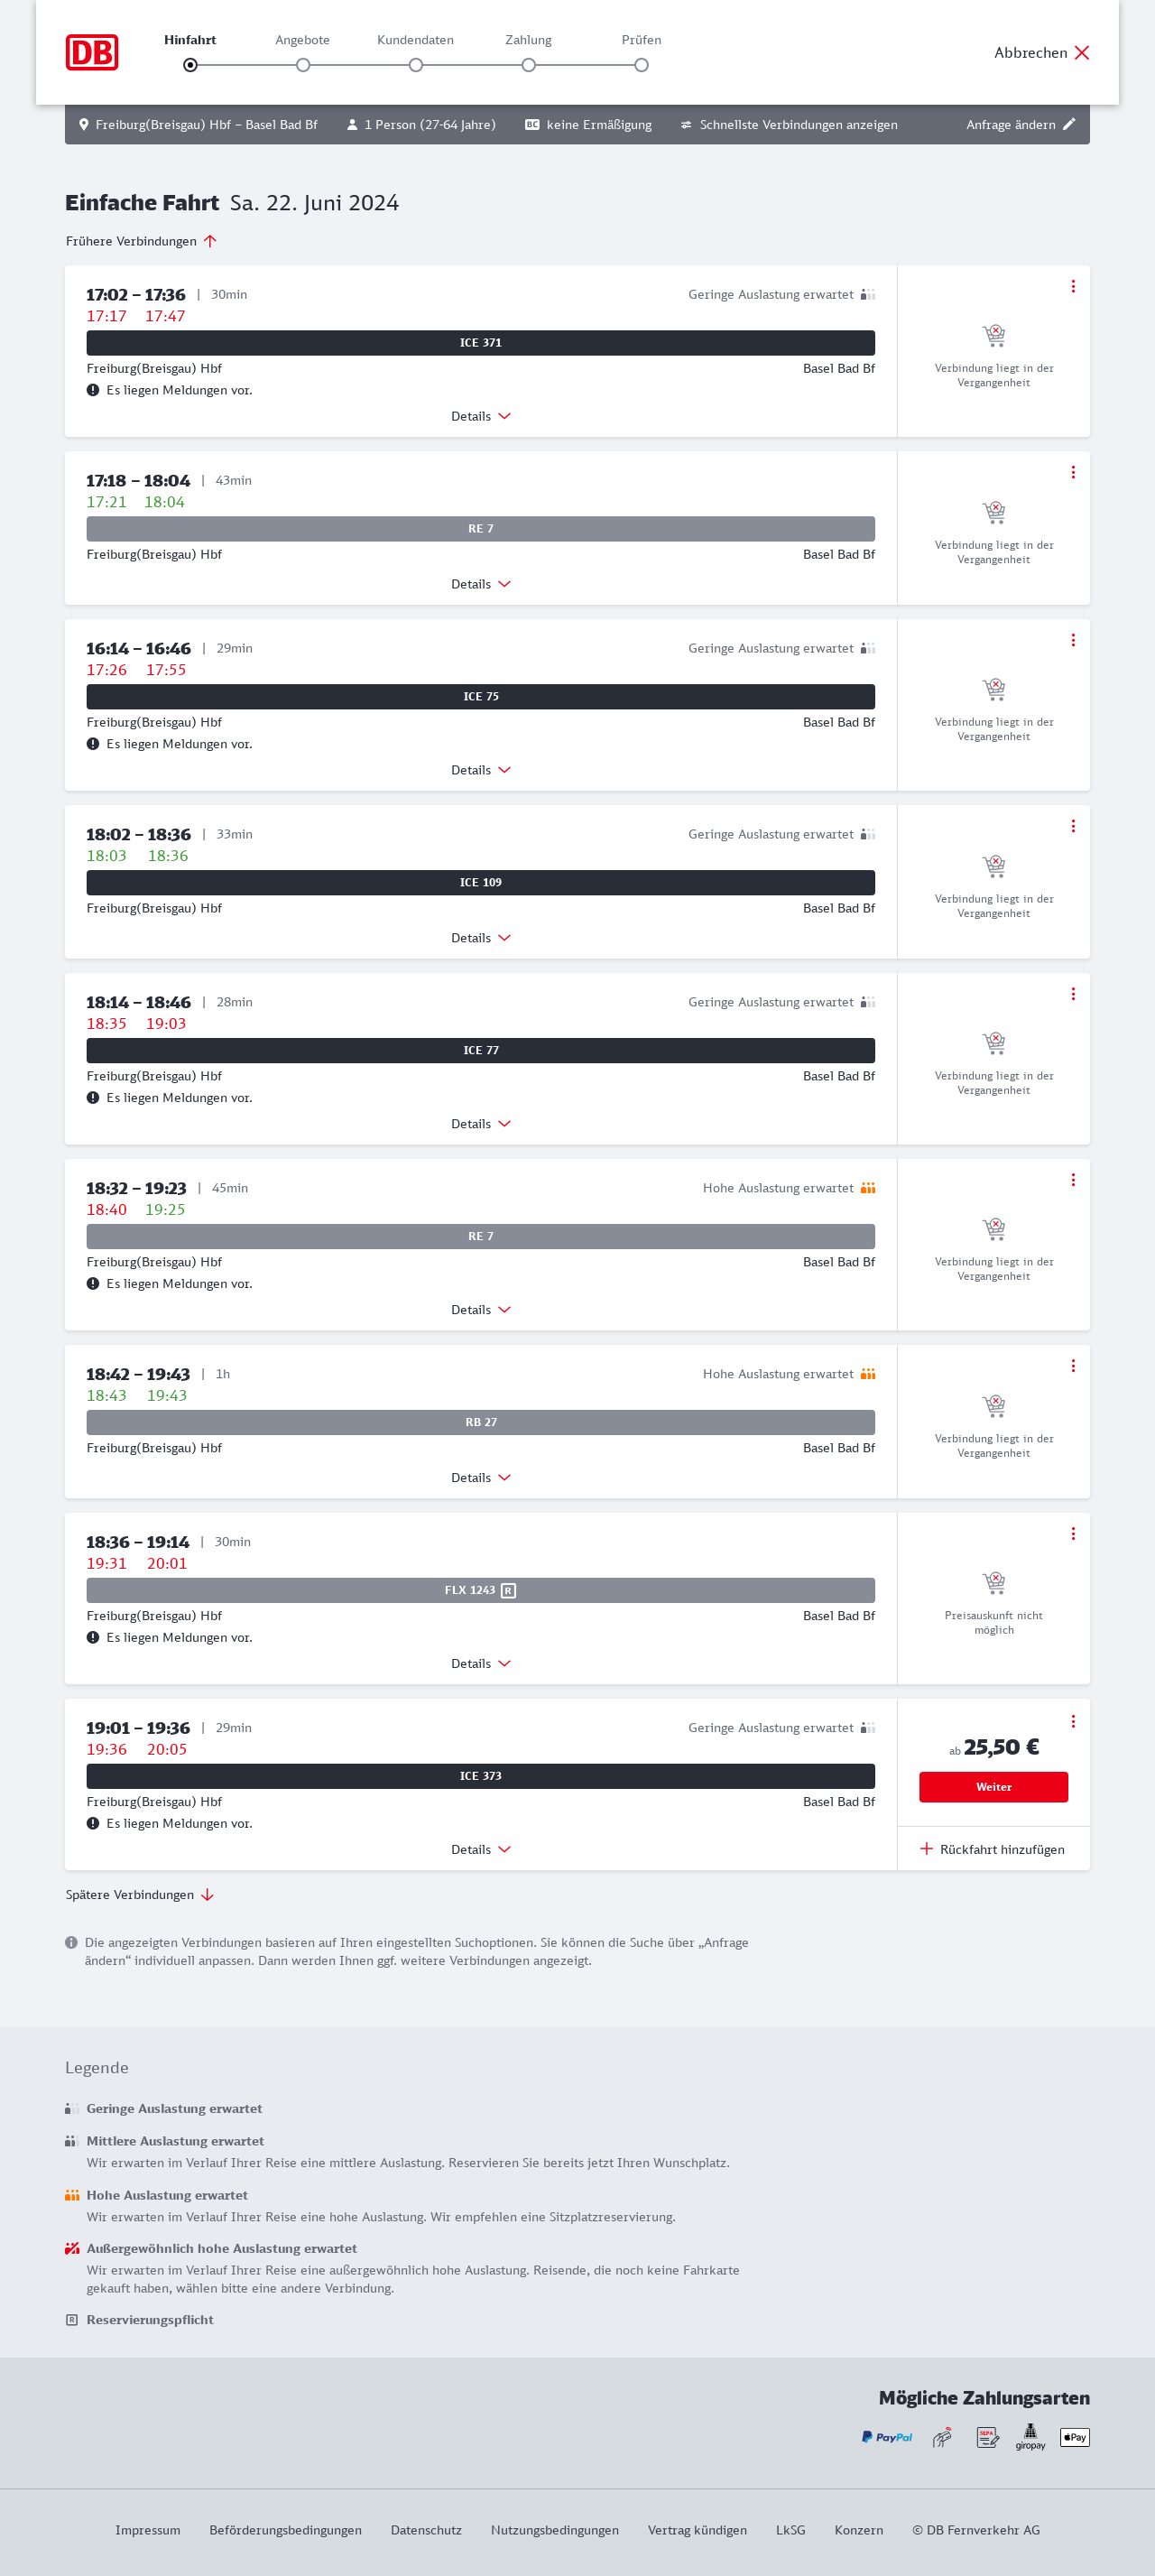Click the red Weiter button
The width and height of the screenshot is (1155, 2576).
[993, 1786]
